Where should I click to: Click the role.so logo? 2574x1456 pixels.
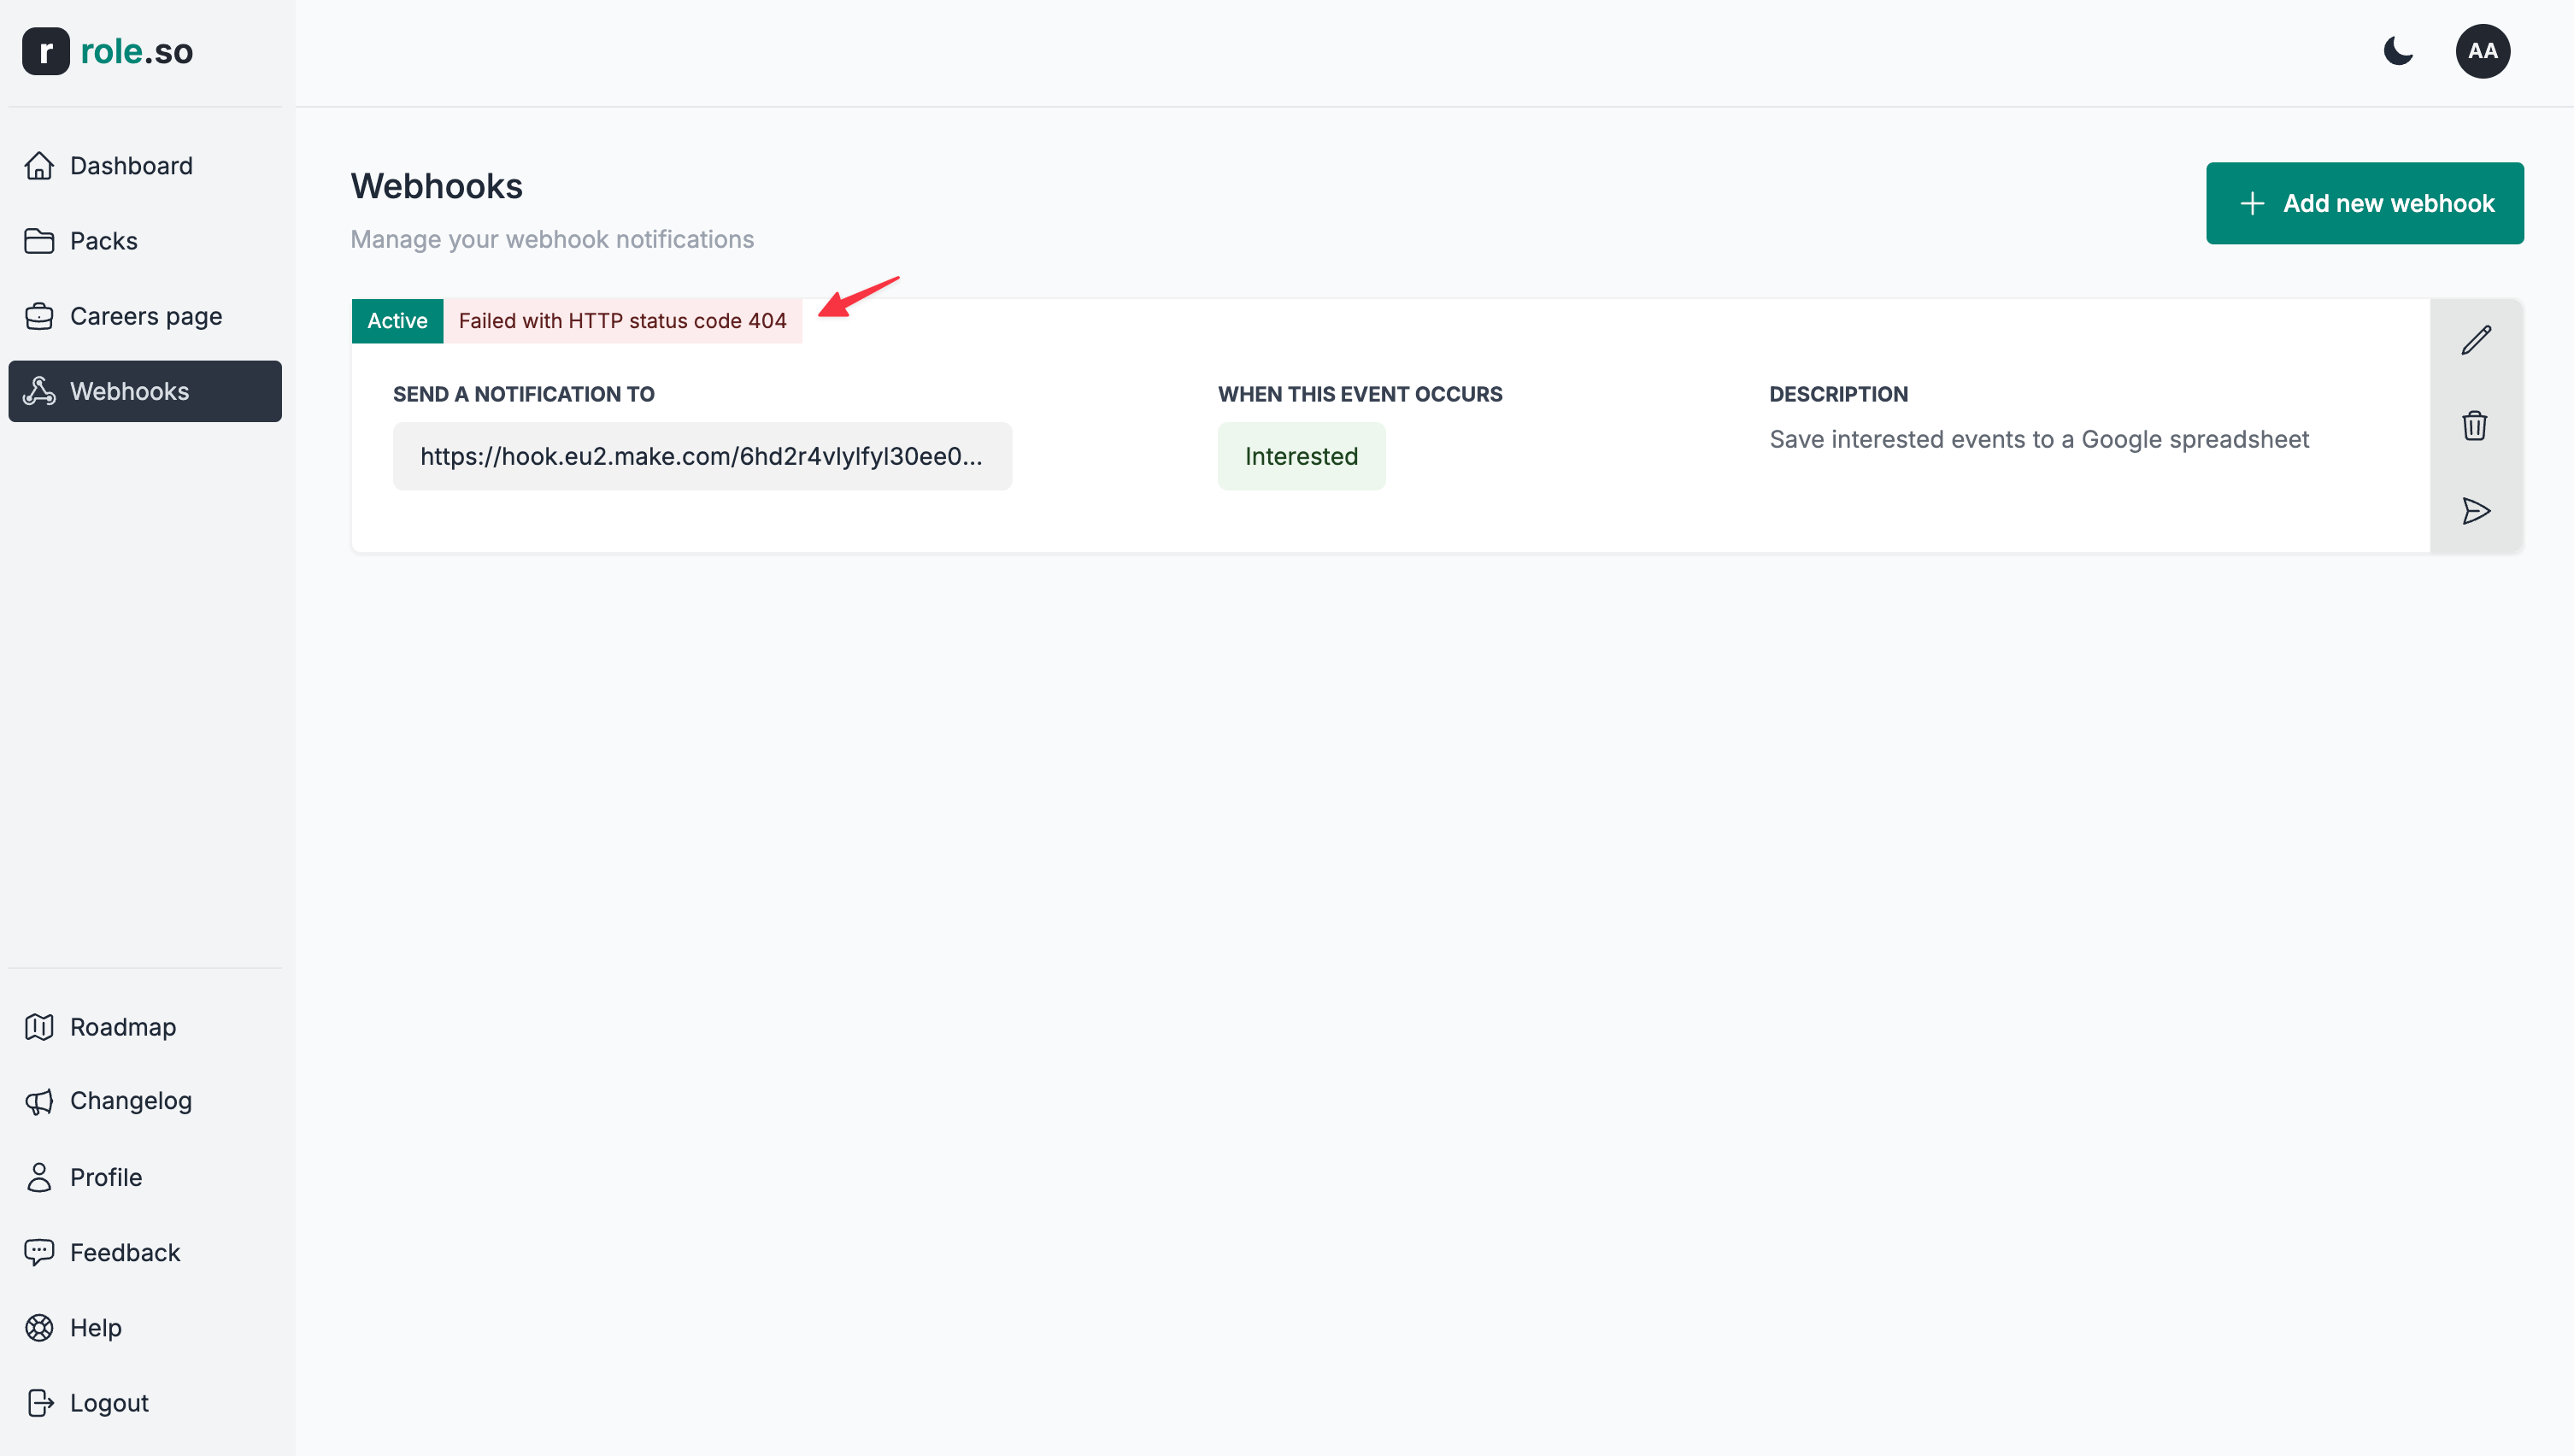click(108, 51)
